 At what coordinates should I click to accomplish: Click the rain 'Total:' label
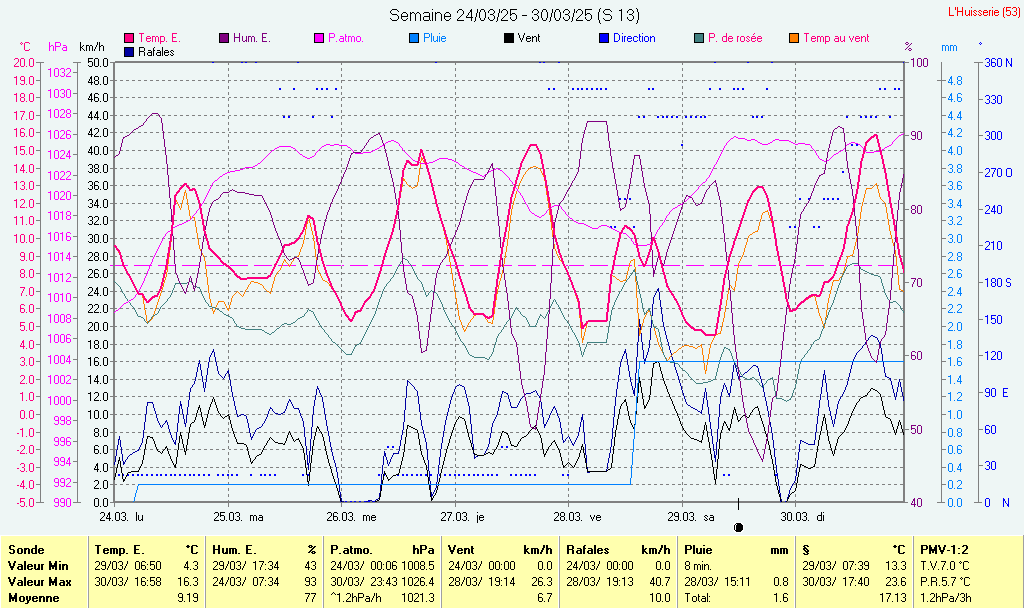(699, 598)
